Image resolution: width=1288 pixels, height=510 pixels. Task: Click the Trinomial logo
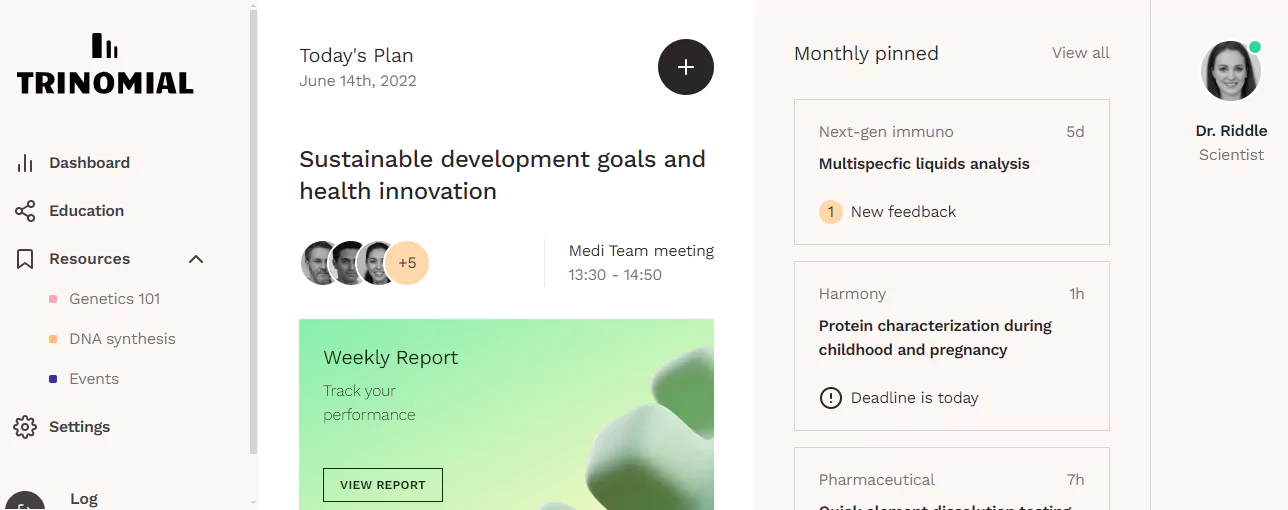(x=105, y=64)
